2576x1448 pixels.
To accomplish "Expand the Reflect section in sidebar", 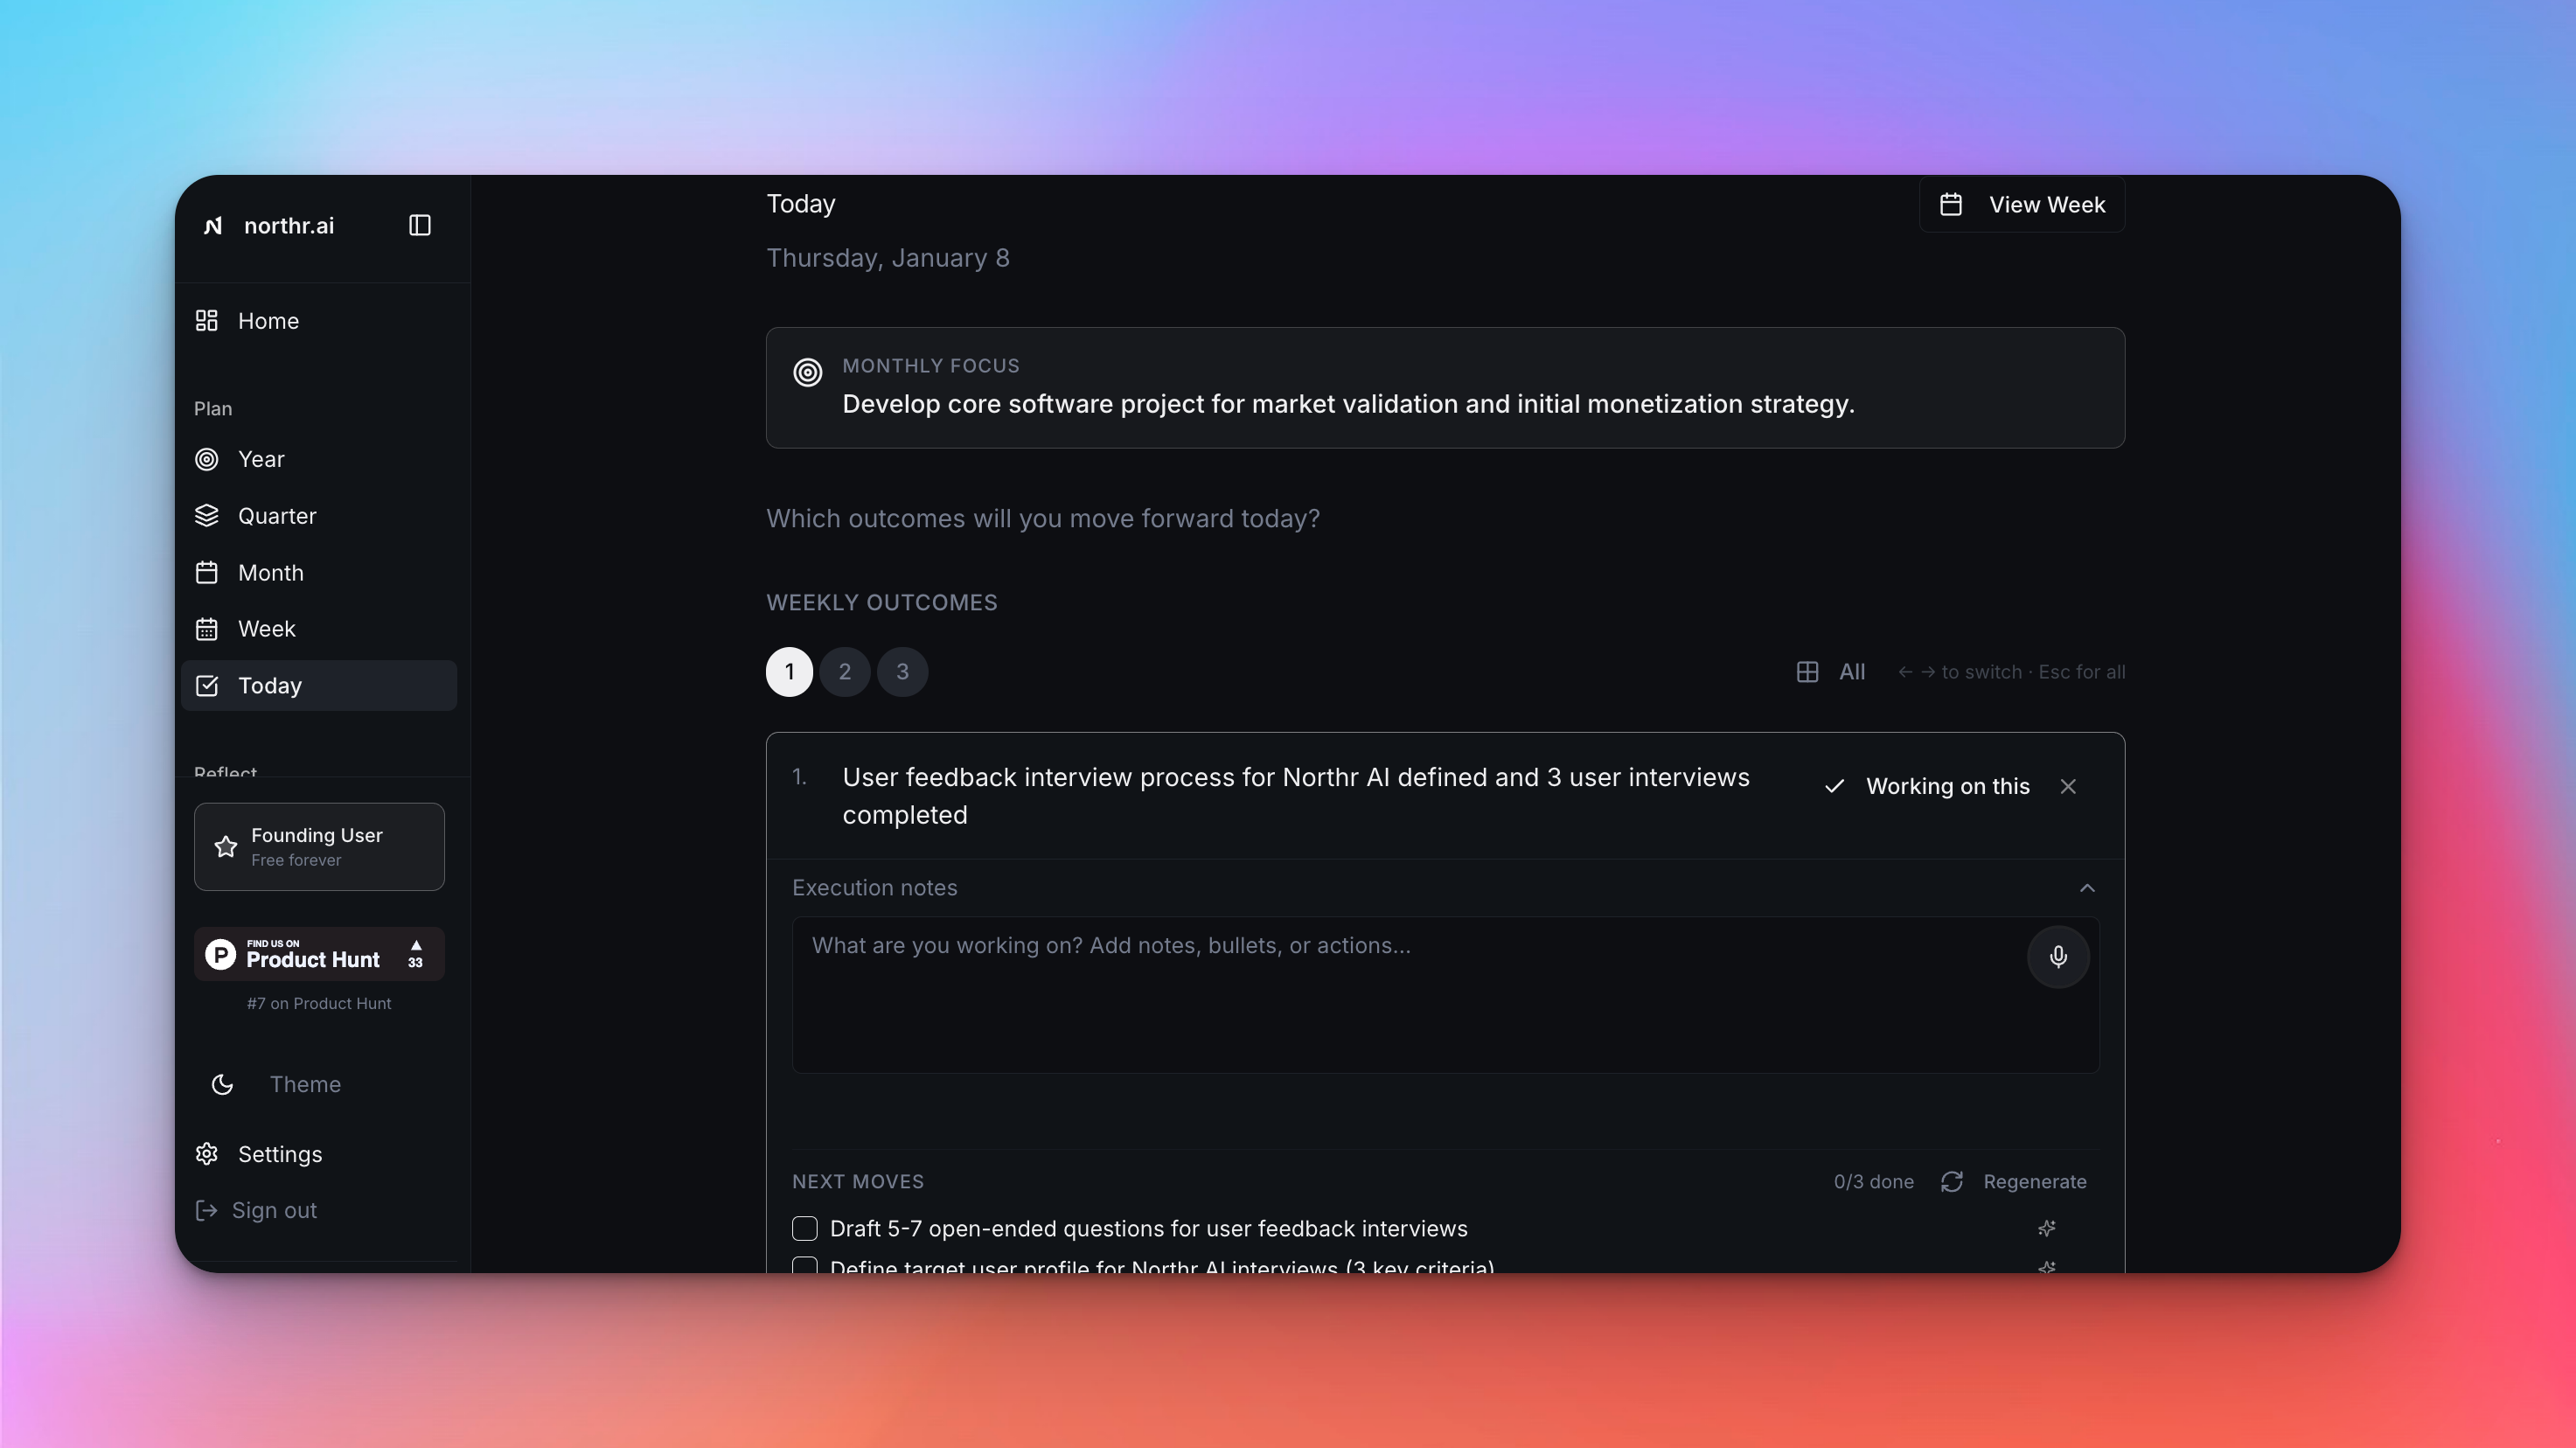I will pyautogui.click(x=225, y=772).
